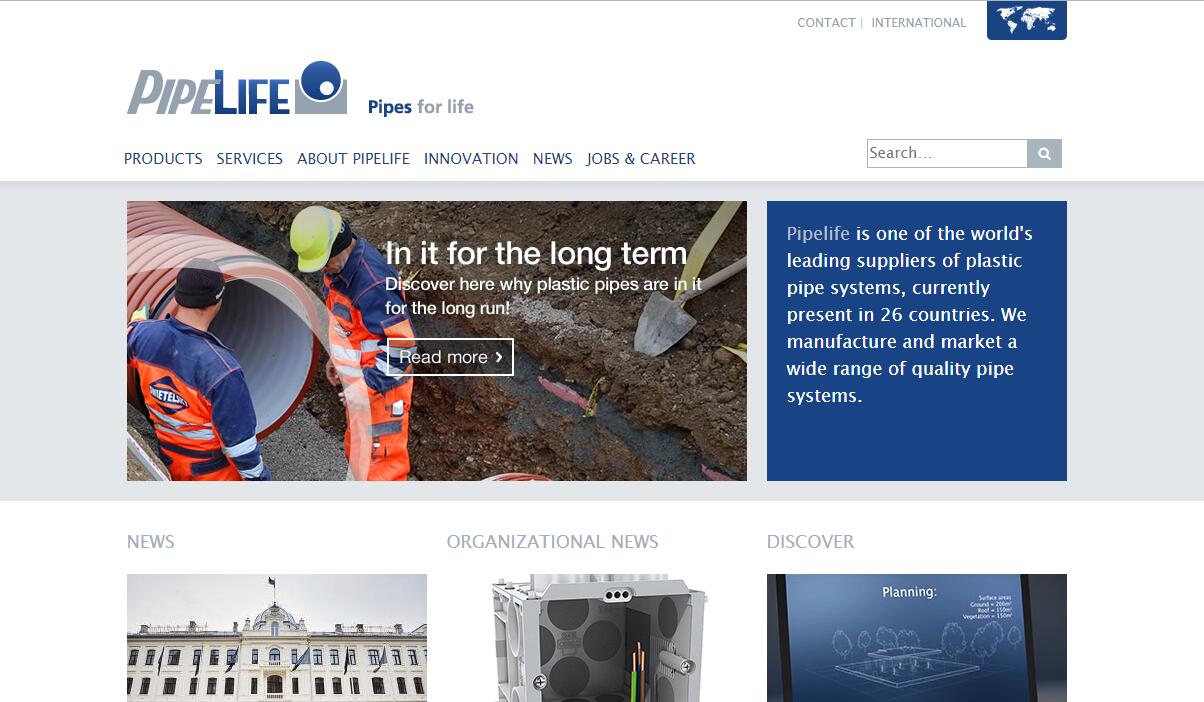The width and height of the screenshot is (1204, 702).
Task: Click the search magnifier icon button
Action: (x=1044, y=153)
